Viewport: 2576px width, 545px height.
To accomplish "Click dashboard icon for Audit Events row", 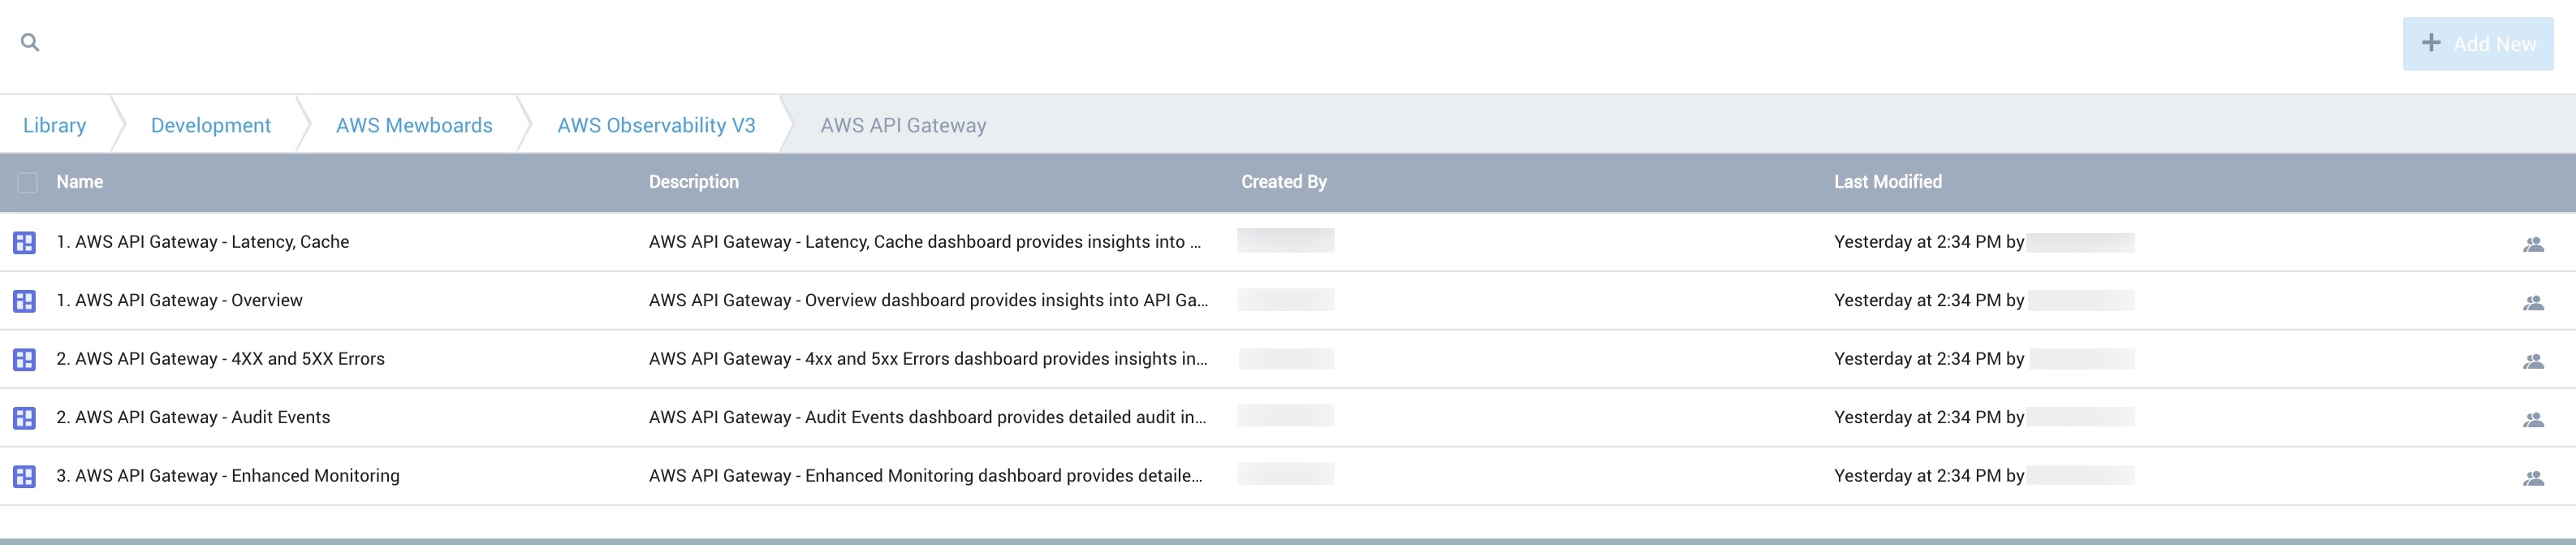I will coord(25,418).
